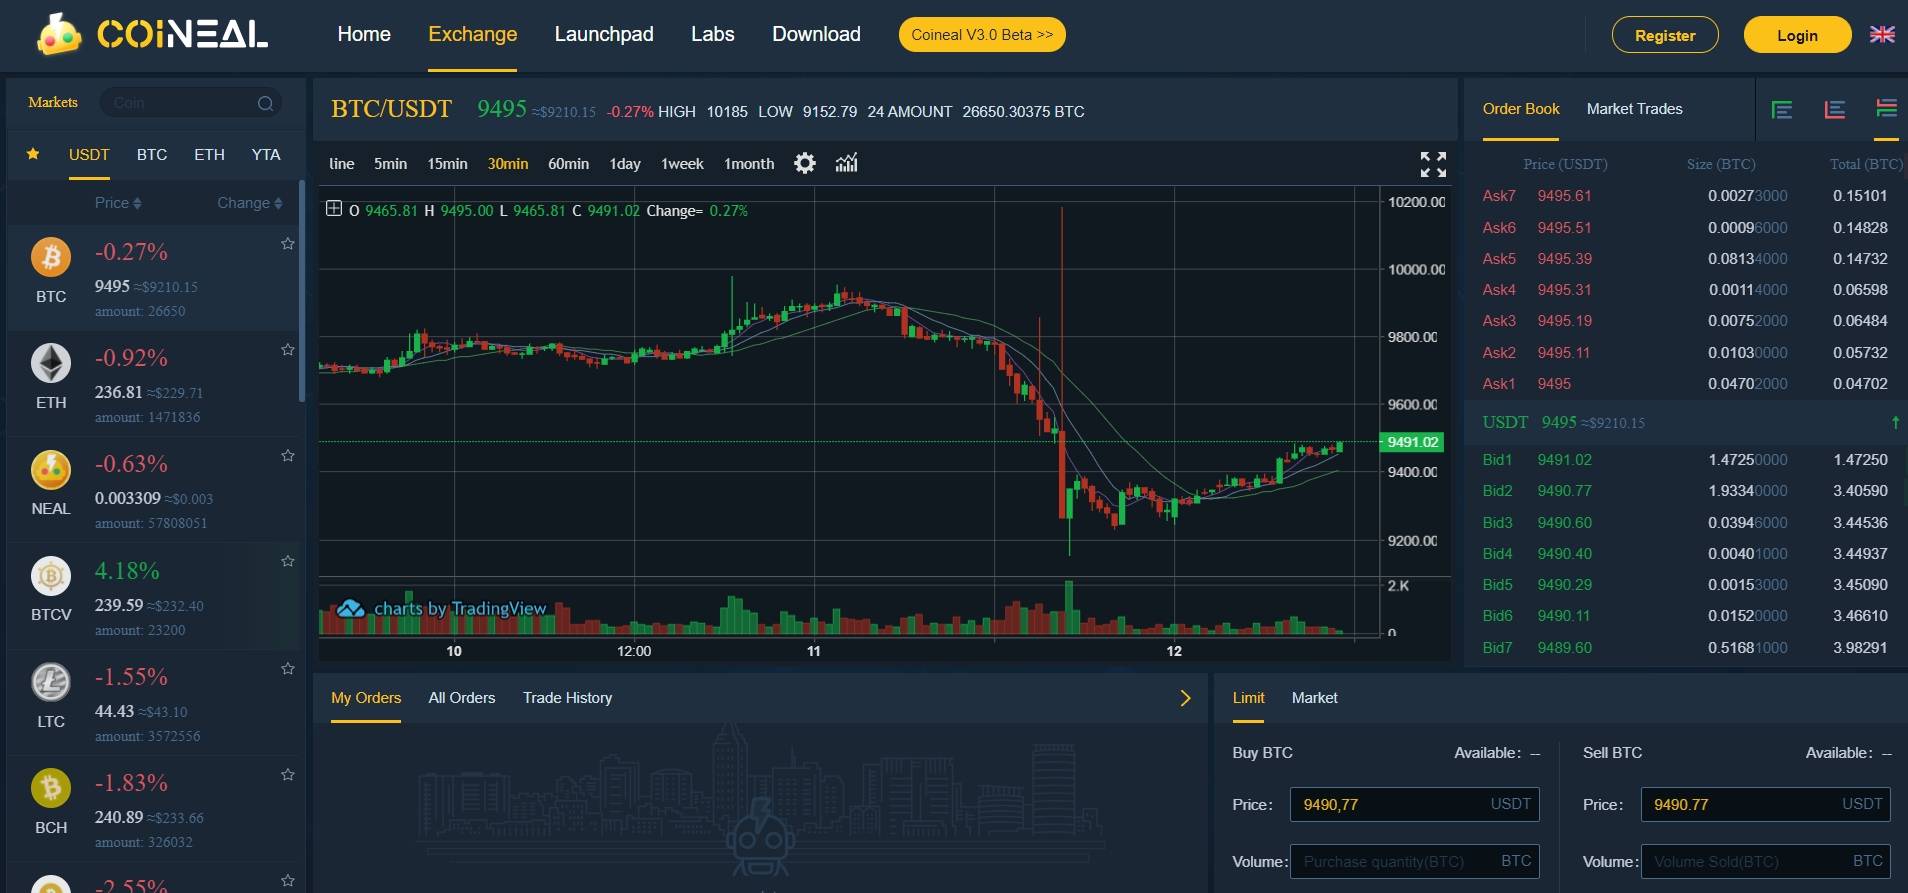This screenshot has height=893, width=1908.
Task: Open the Labs menu
Action: (x=713, y=34)
